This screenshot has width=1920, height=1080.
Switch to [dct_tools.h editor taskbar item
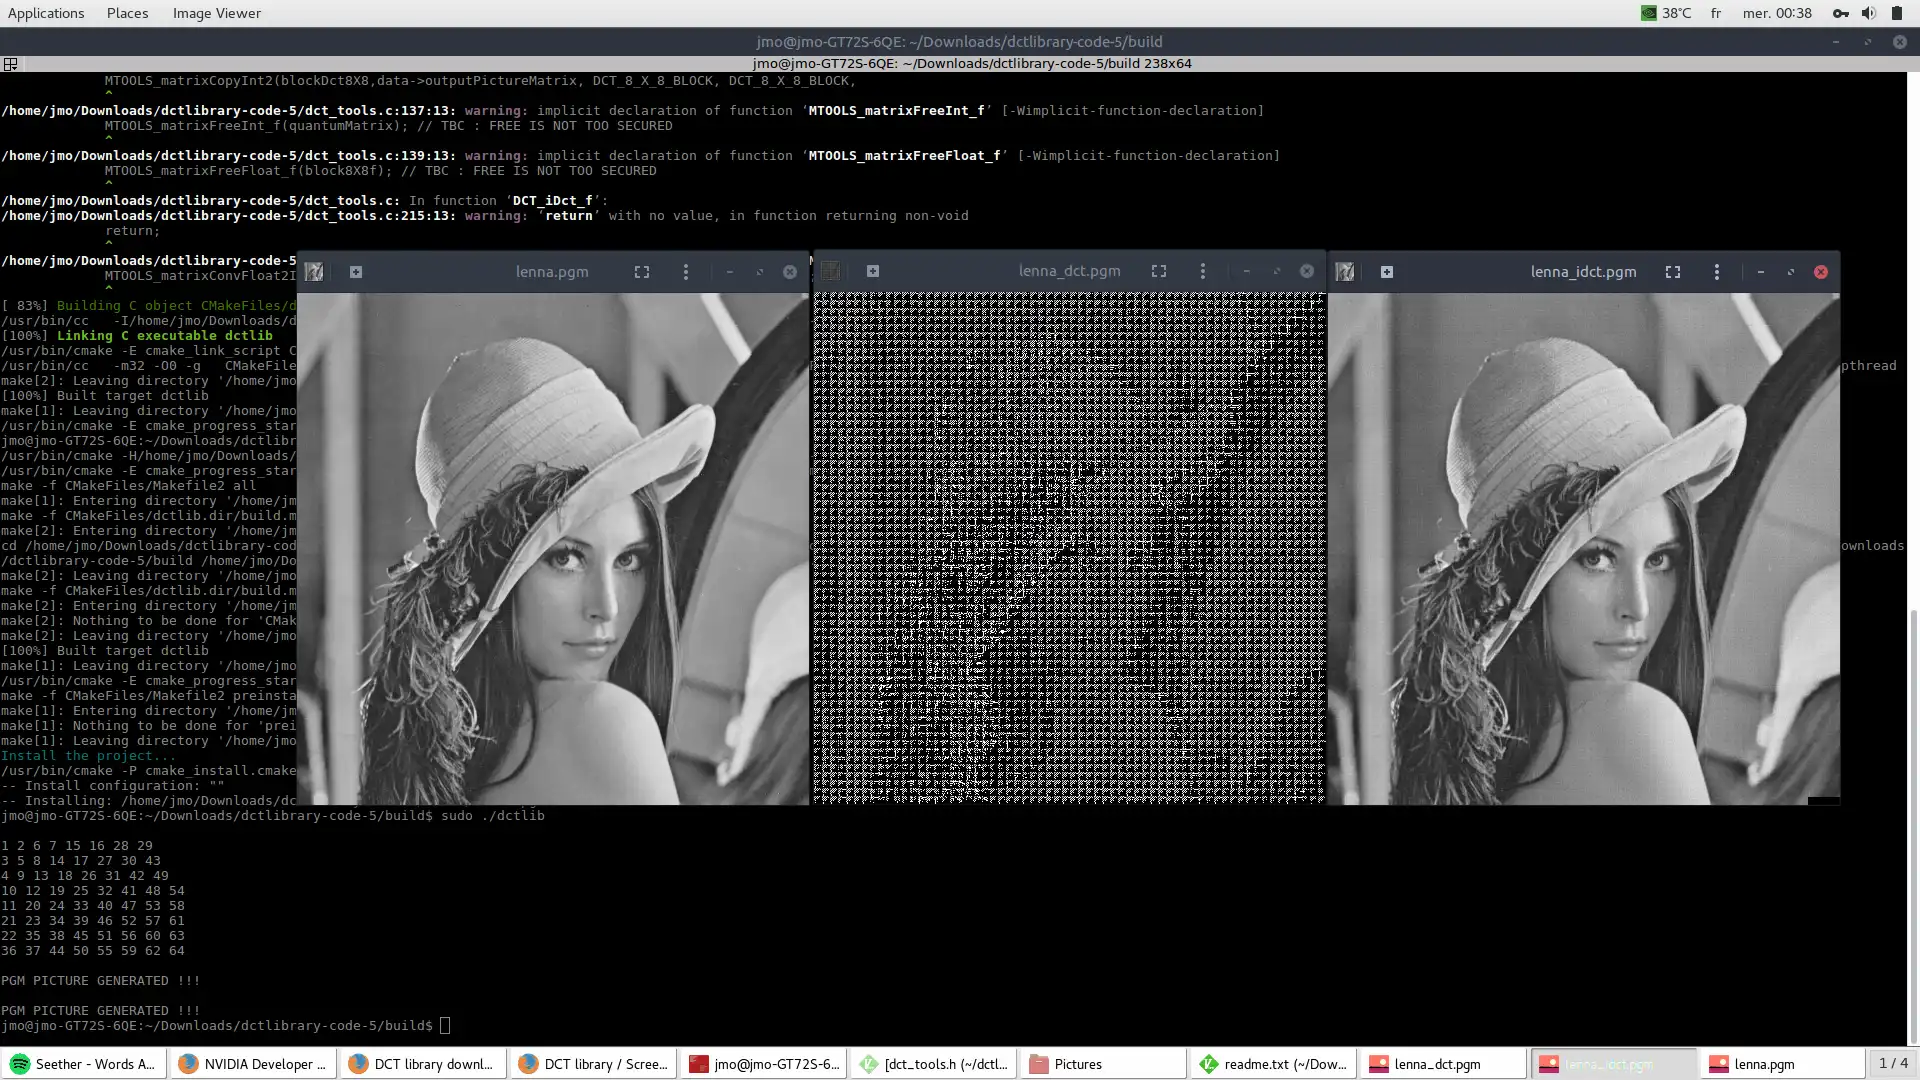coord(933,1064)
